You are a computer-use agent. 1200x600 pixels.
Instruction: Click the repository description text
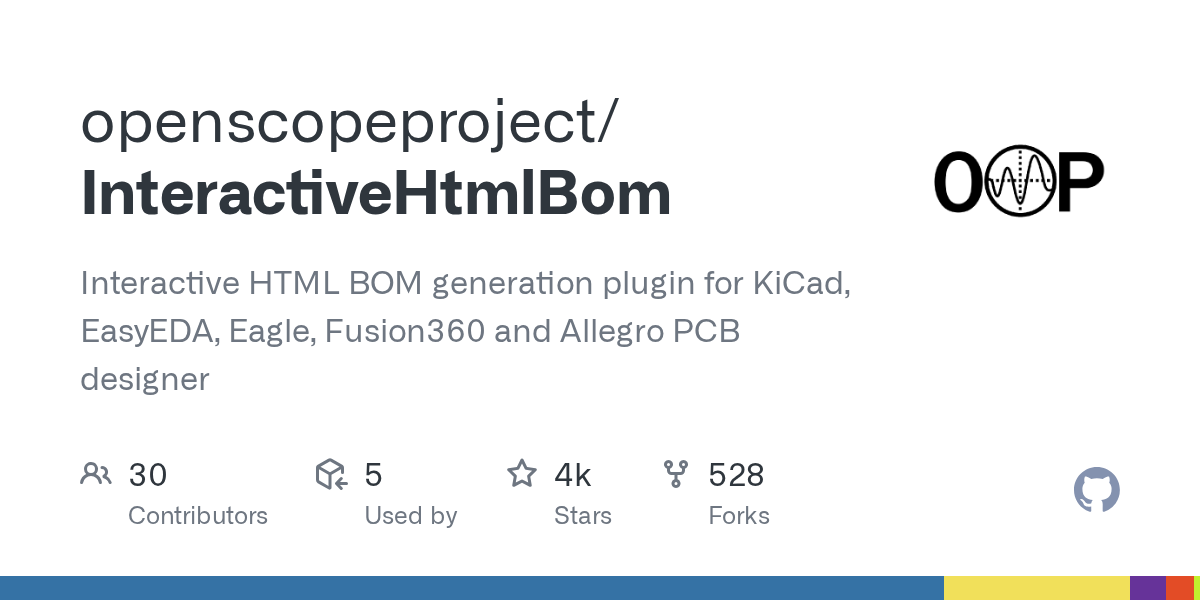pyautogui.click(x=465, y=331)
